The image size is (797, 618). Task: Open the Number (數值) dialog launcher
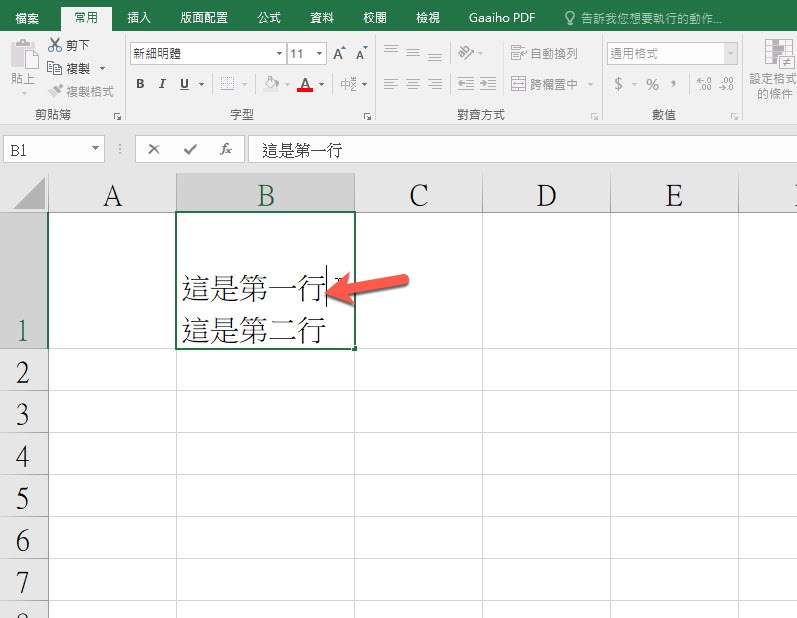pyautogui.click(x=734, y=117)
